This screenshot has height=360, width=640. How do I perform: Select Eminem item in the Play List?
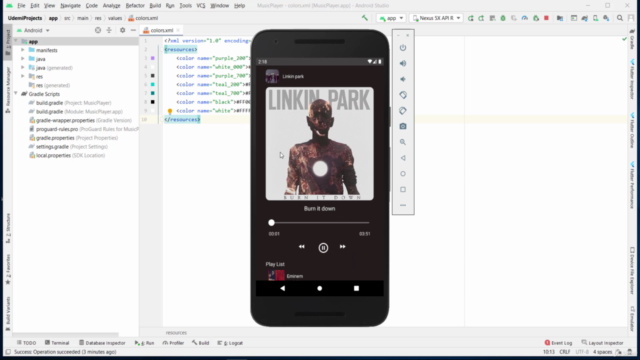coord(319,276)
